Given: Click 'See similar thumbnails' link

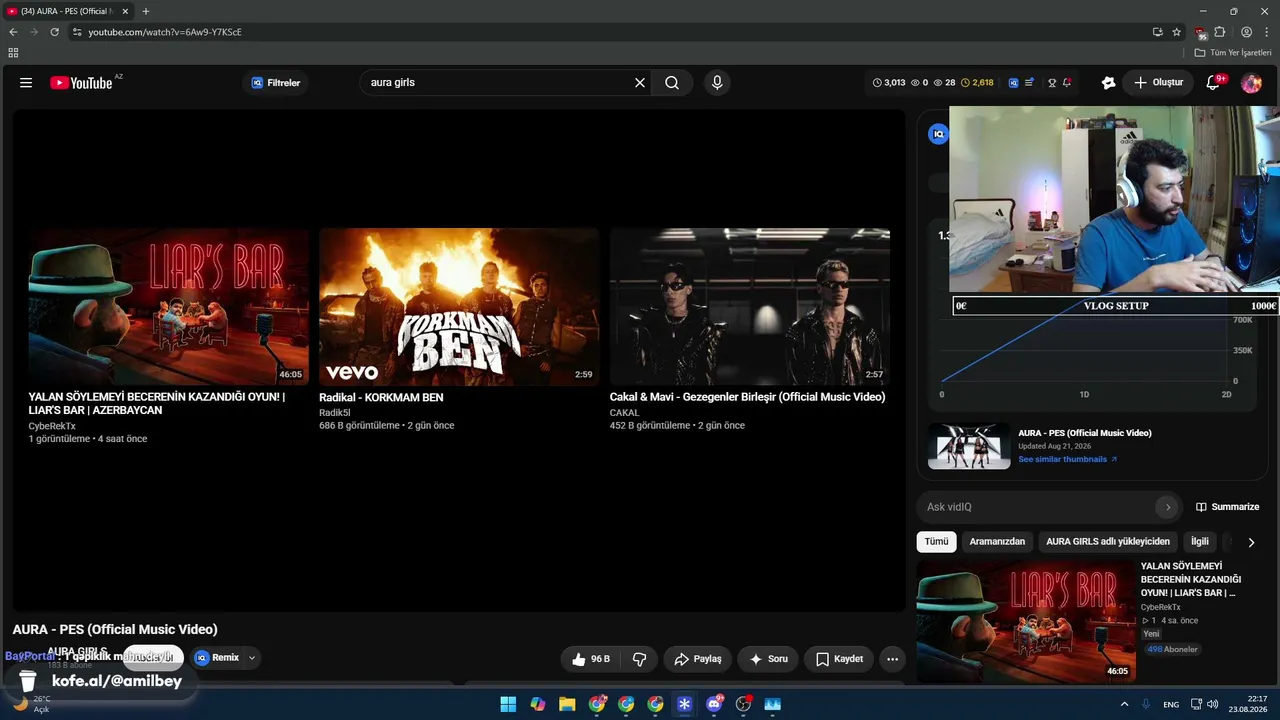Looking at the screenshot, I should coord(1067,460).
